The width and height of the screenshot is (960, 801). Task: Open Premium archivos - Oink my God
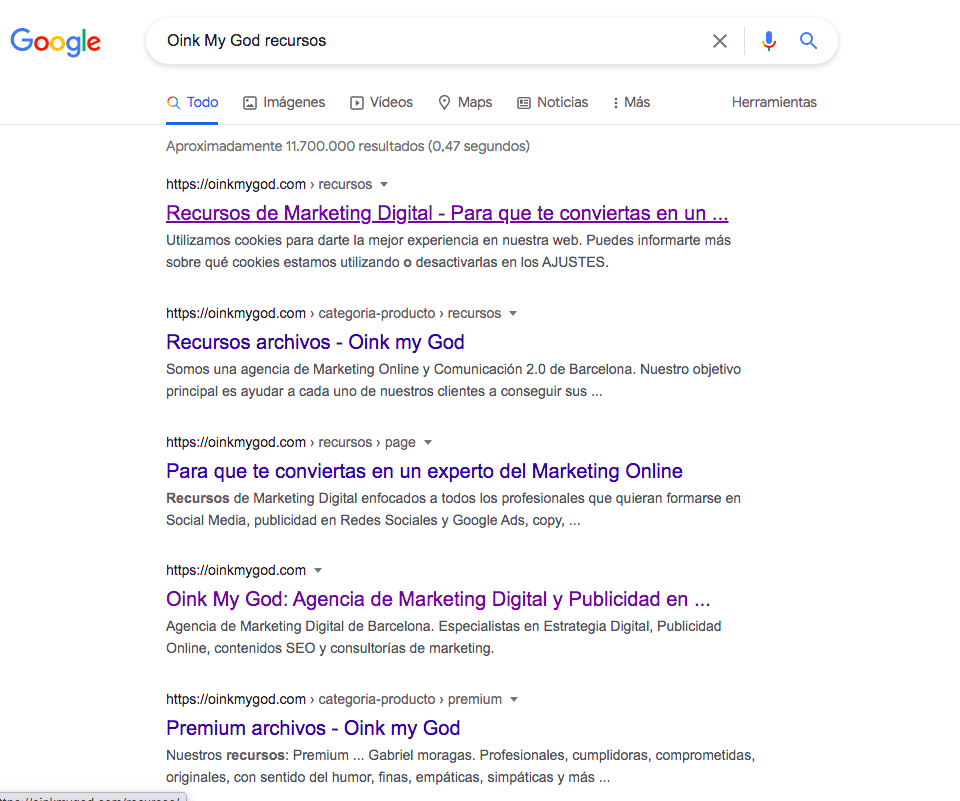point(313,728)
